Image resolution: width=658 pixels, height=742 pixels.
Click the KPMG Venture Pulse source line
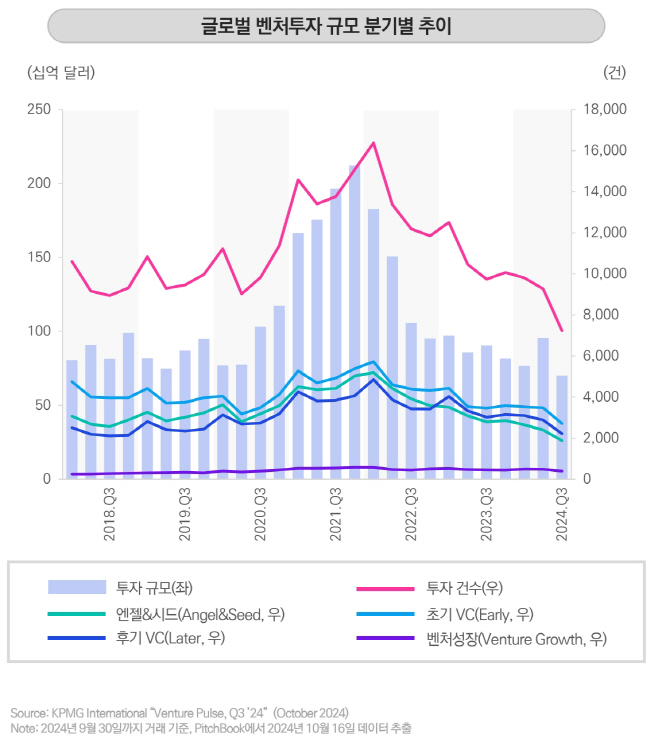180,712
